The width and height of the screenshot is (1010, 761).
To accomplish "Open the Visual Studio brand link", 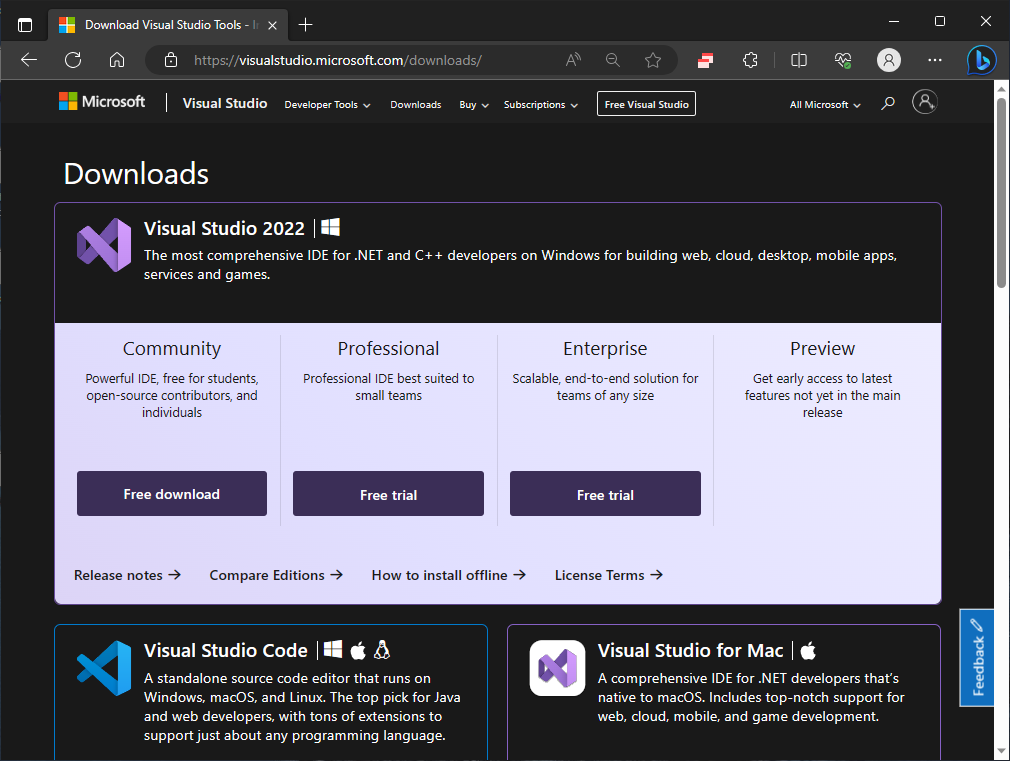I will coord(225,103).
